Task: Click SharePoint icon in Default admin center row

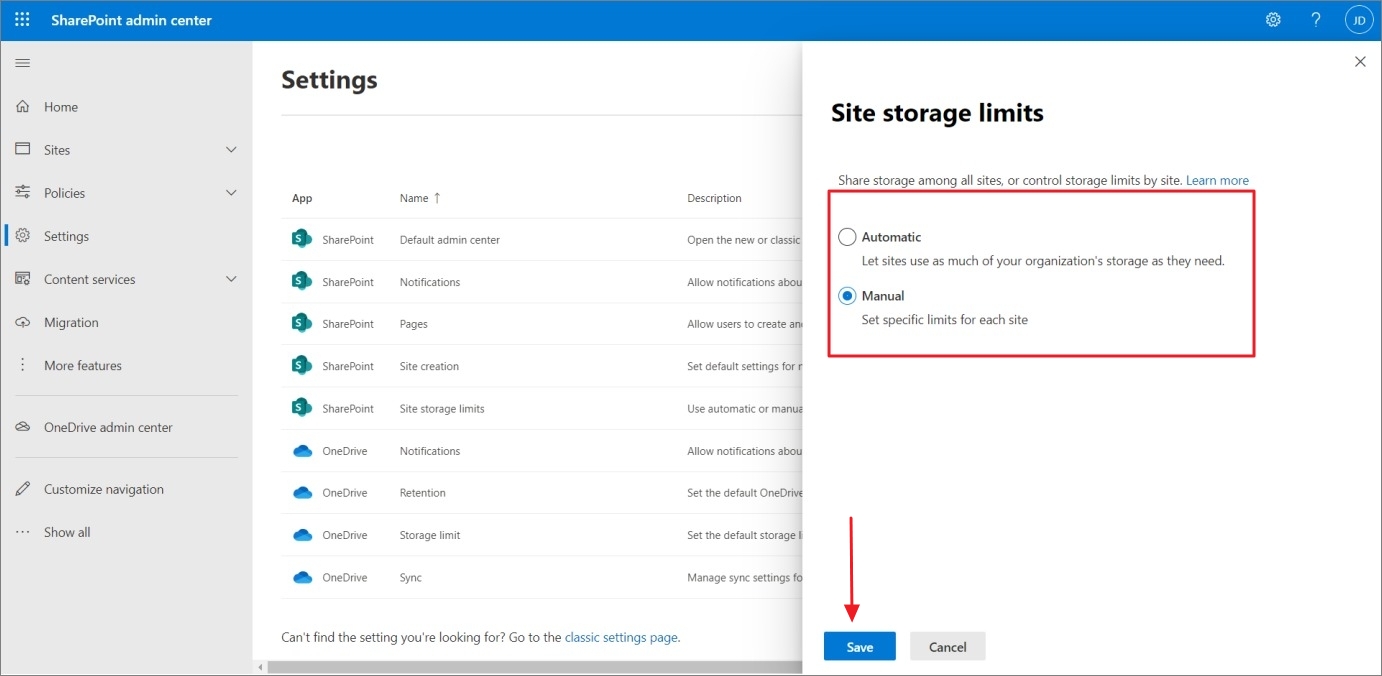Action: [301, 239]
